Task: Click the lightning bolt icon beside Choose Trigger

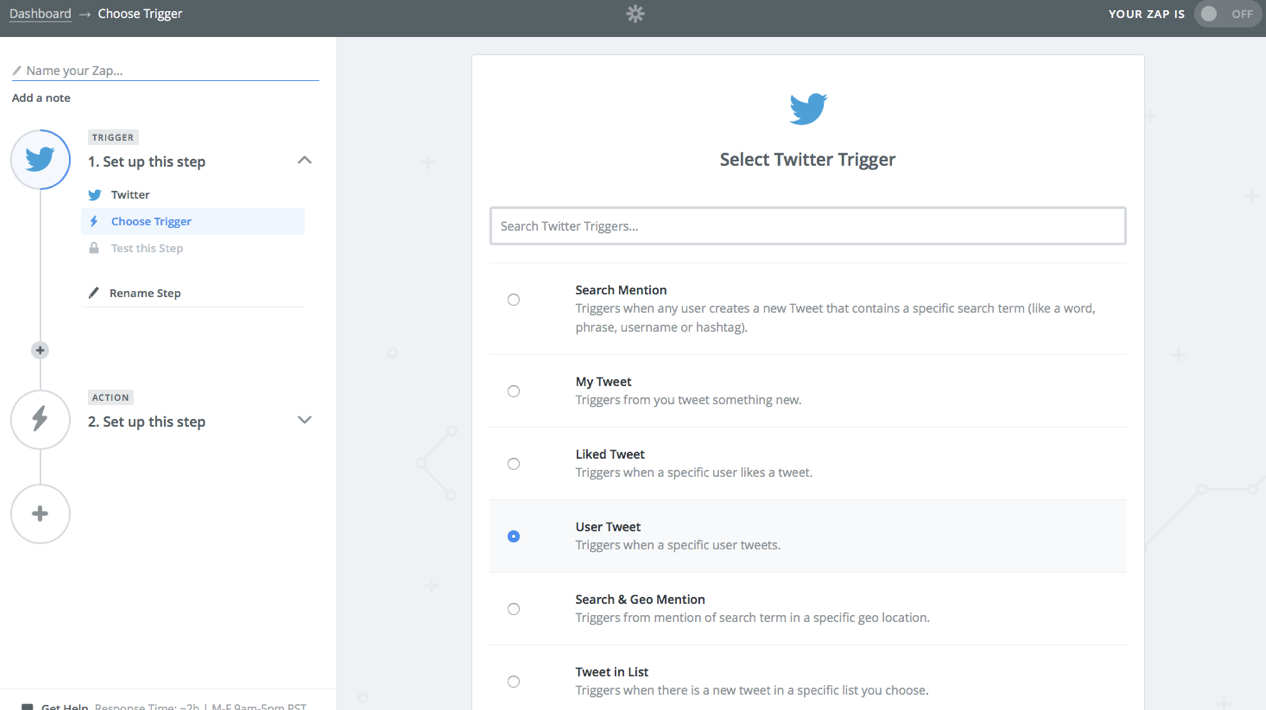Action: pyautogui.click(x=94, y=221)
